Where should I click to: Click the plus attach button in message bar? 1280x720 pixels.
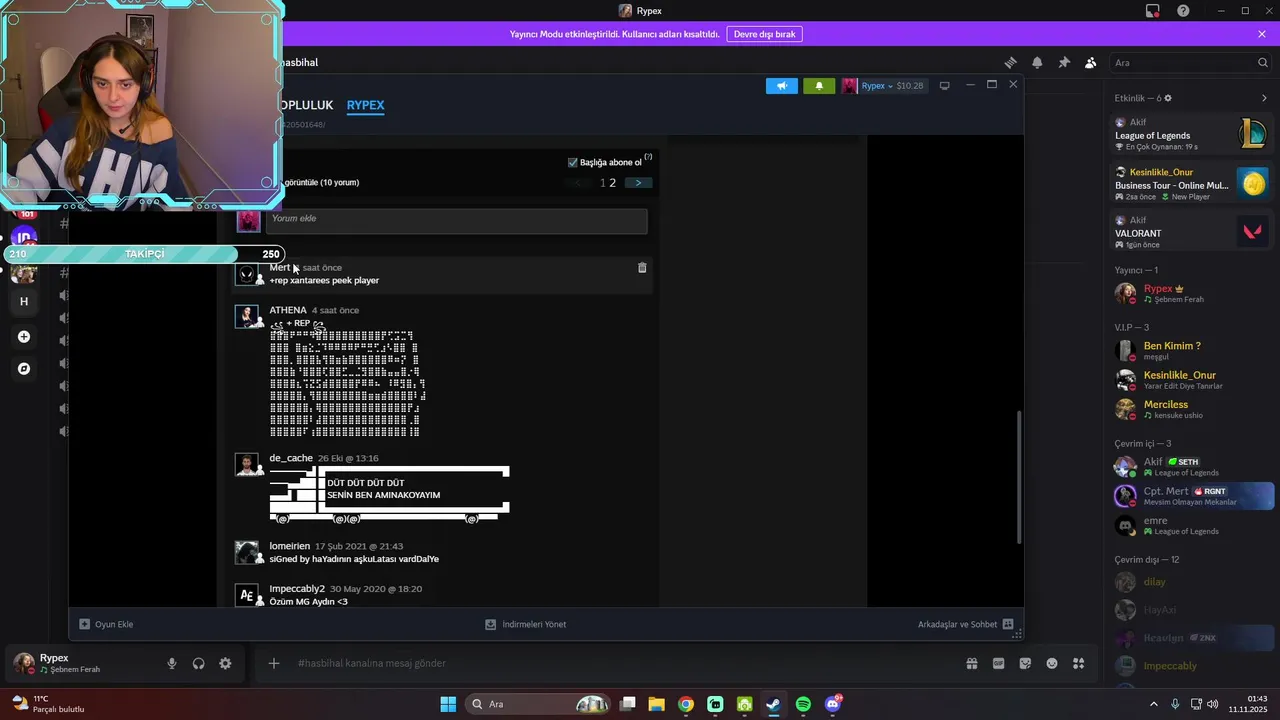click(273, 663)
